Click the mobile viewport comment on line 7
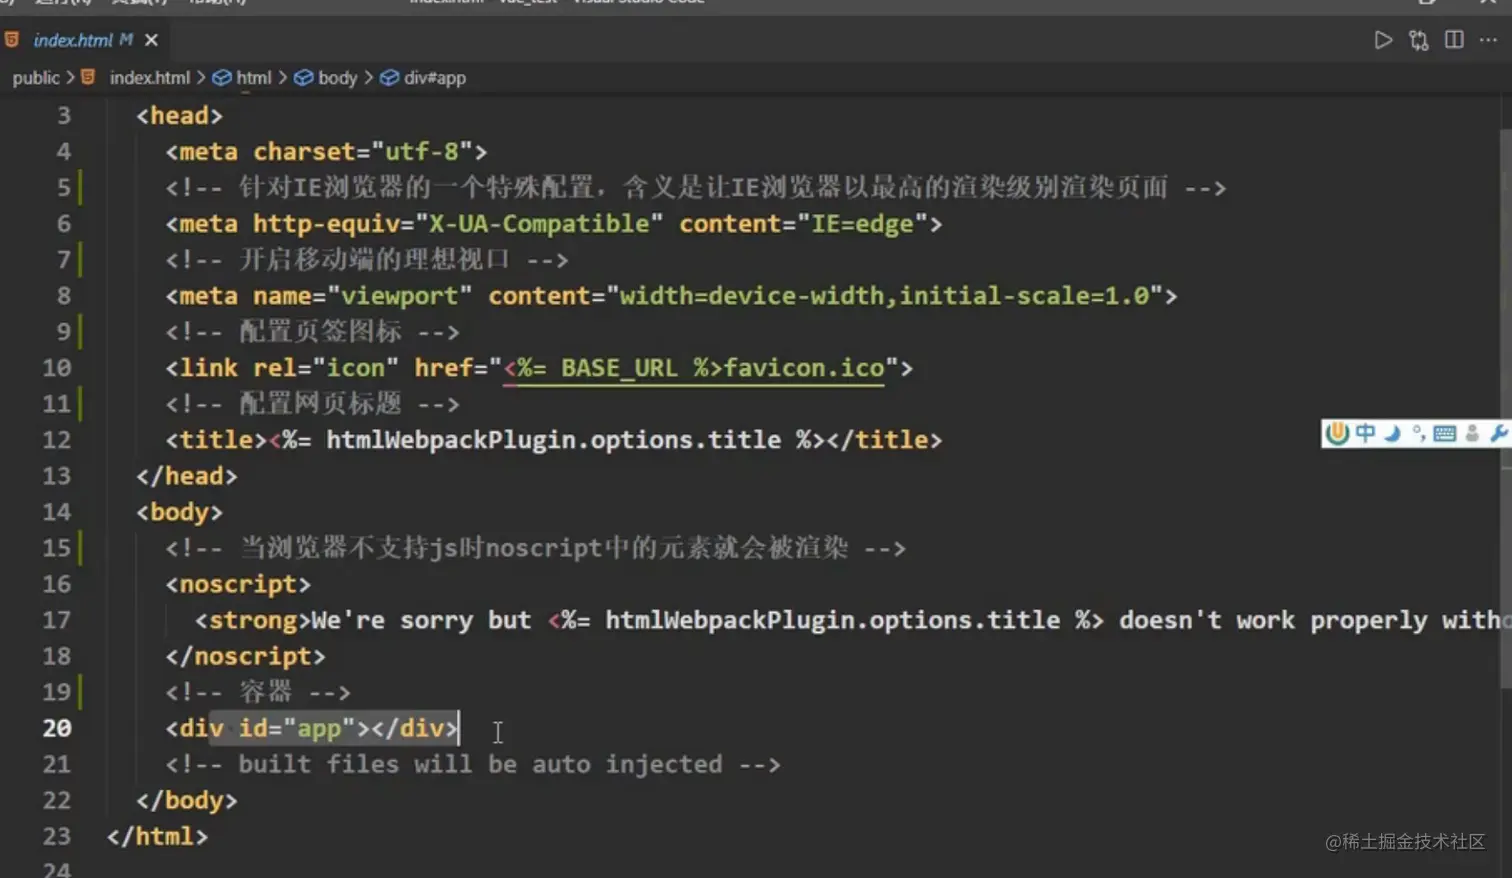Screen dimensions: 1512x878 pyautogui.click(x=367, y=260)
